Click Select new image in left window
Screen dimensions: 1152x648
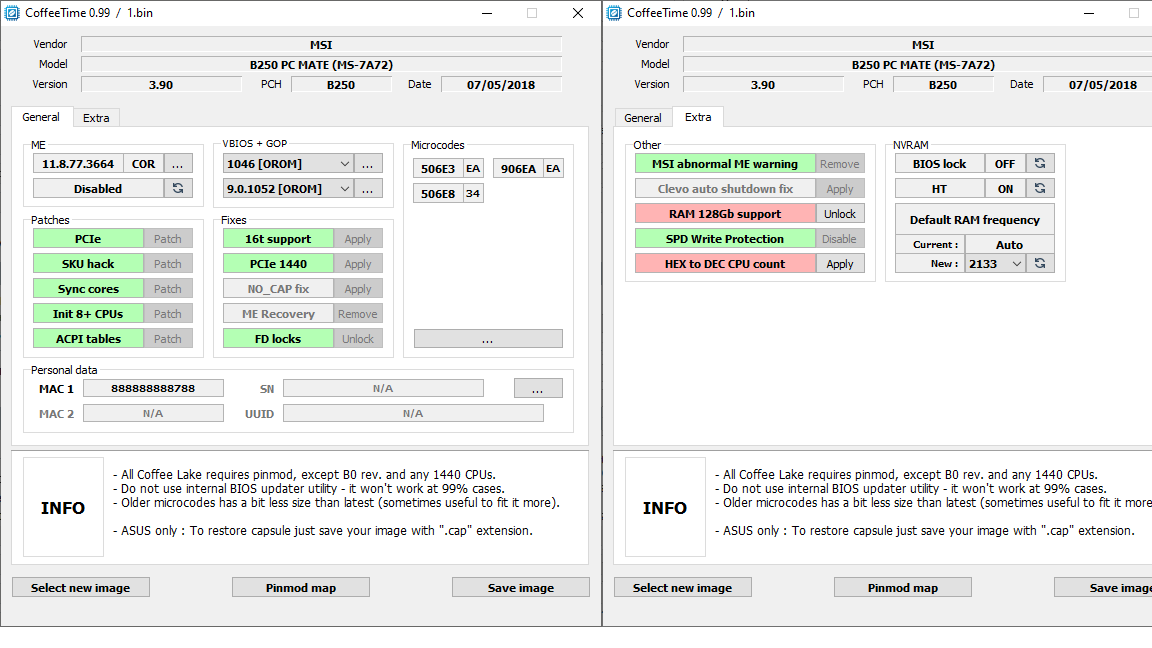point(81,587)
